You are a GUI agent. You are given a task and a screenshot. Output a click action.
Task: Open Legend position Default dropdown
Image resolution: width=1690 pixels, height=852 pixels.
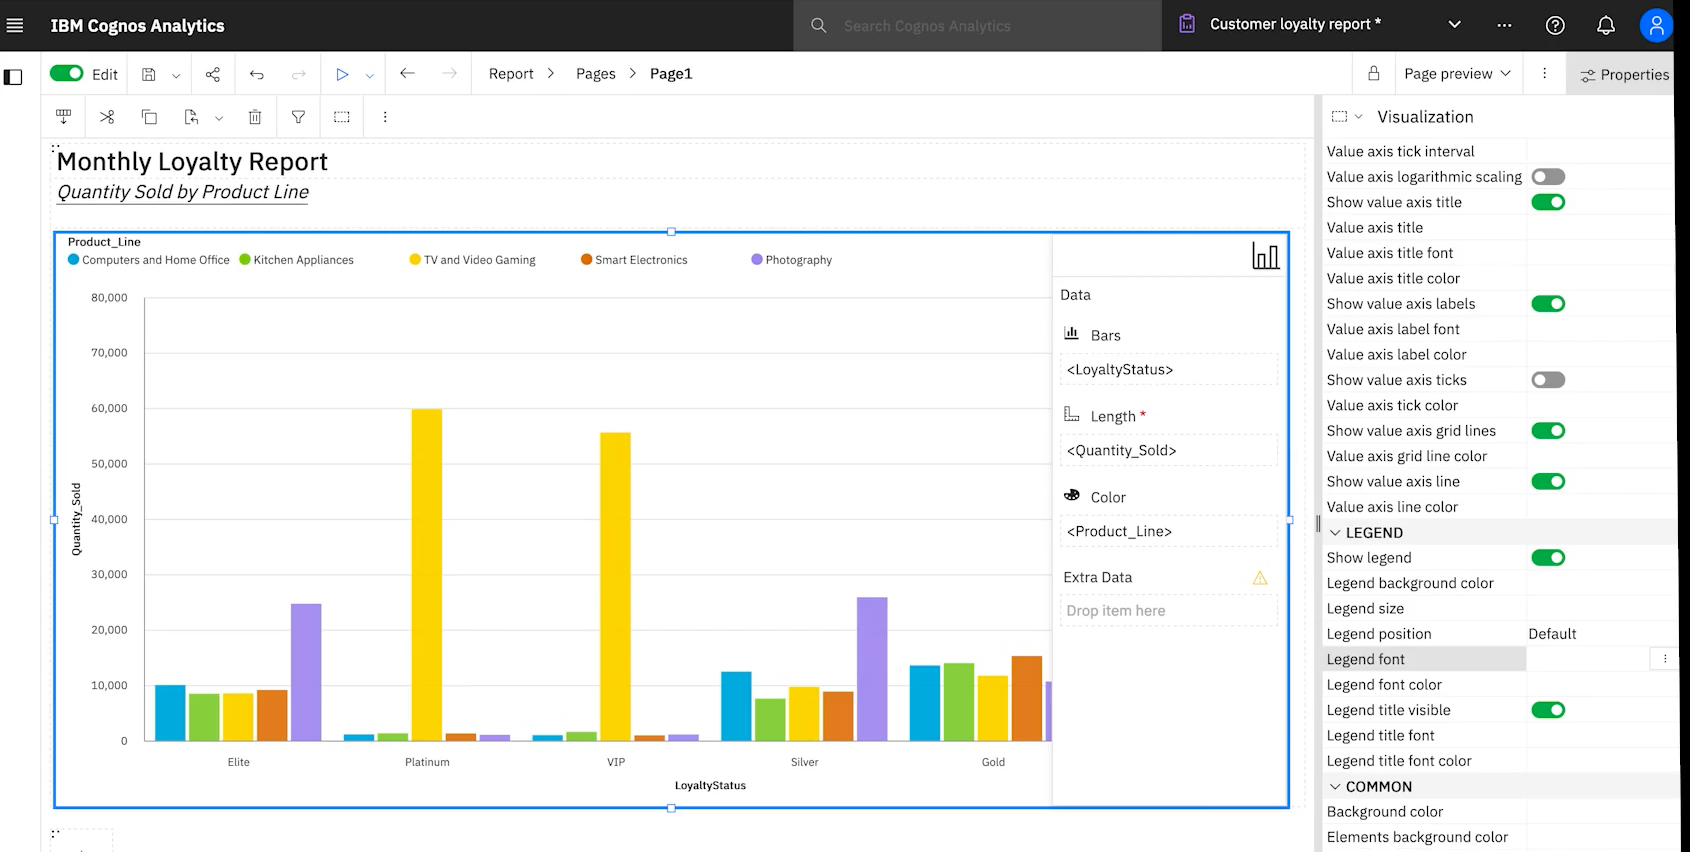[x=1600, y=634]
